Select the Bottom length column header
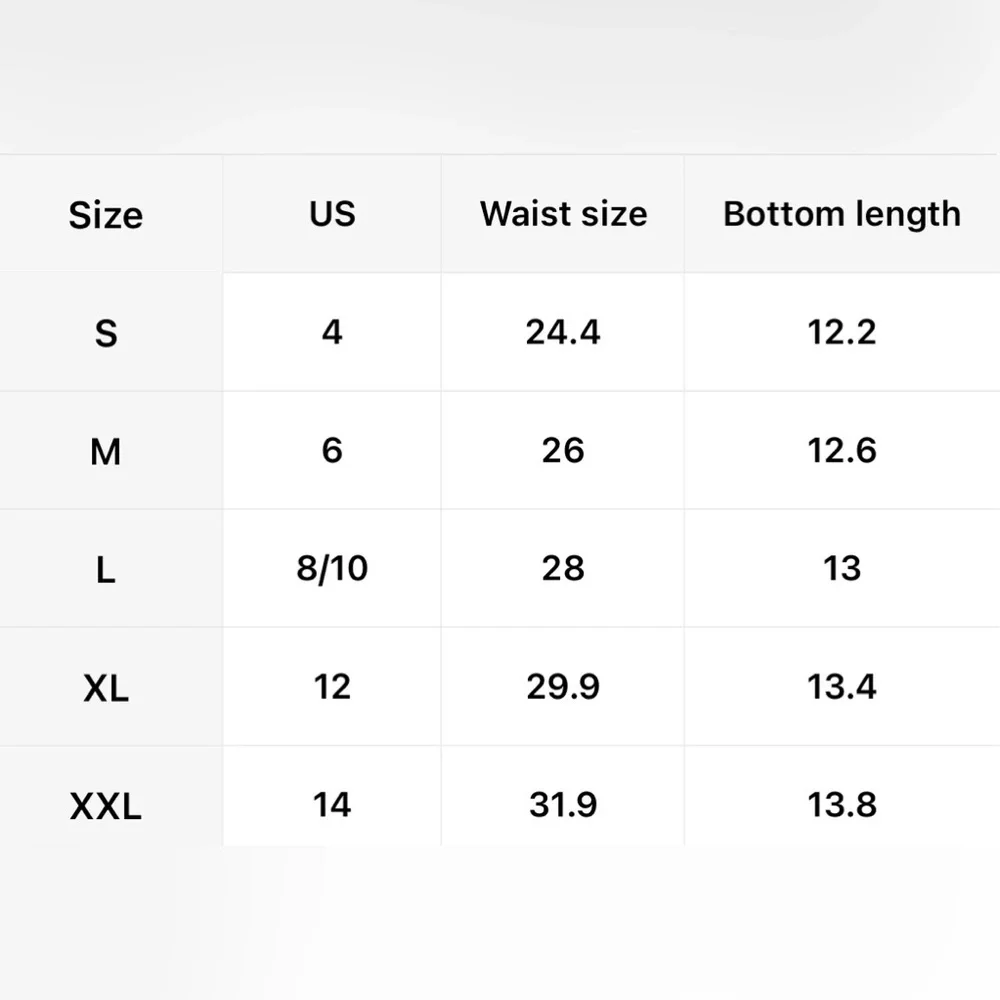Image resolution: width=1000 pixels, height=1000 pixels. click(841, 214)
